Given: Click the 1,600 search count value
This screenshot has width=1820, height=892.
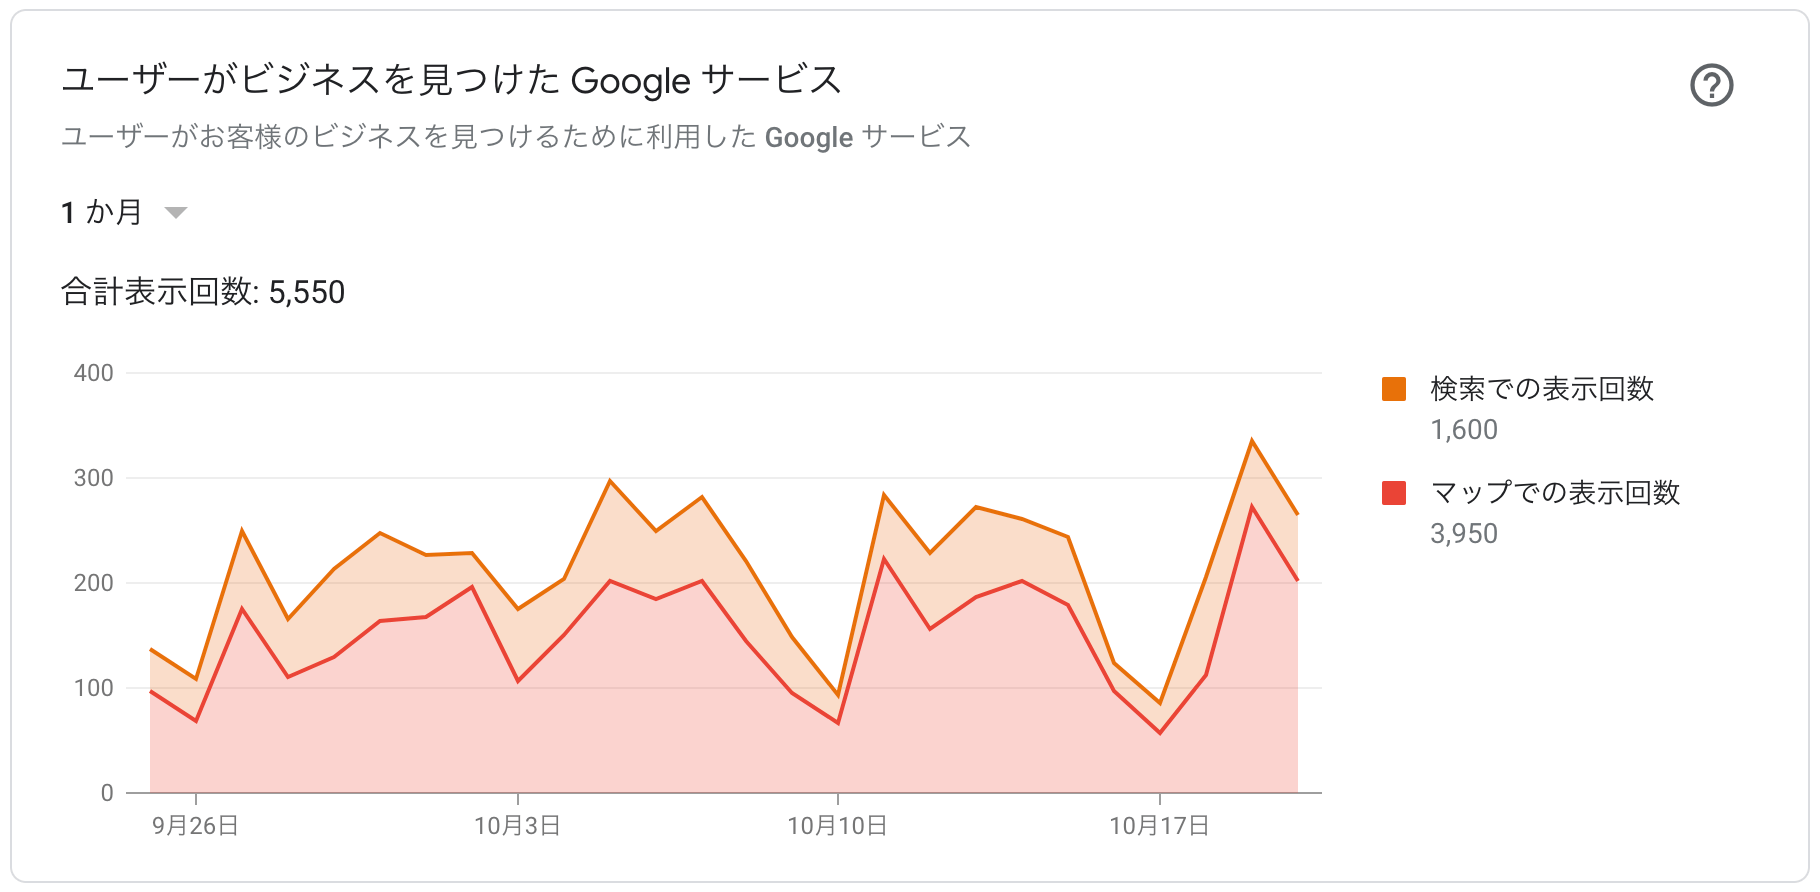Looking at the screenshot, I should 1464,430.
